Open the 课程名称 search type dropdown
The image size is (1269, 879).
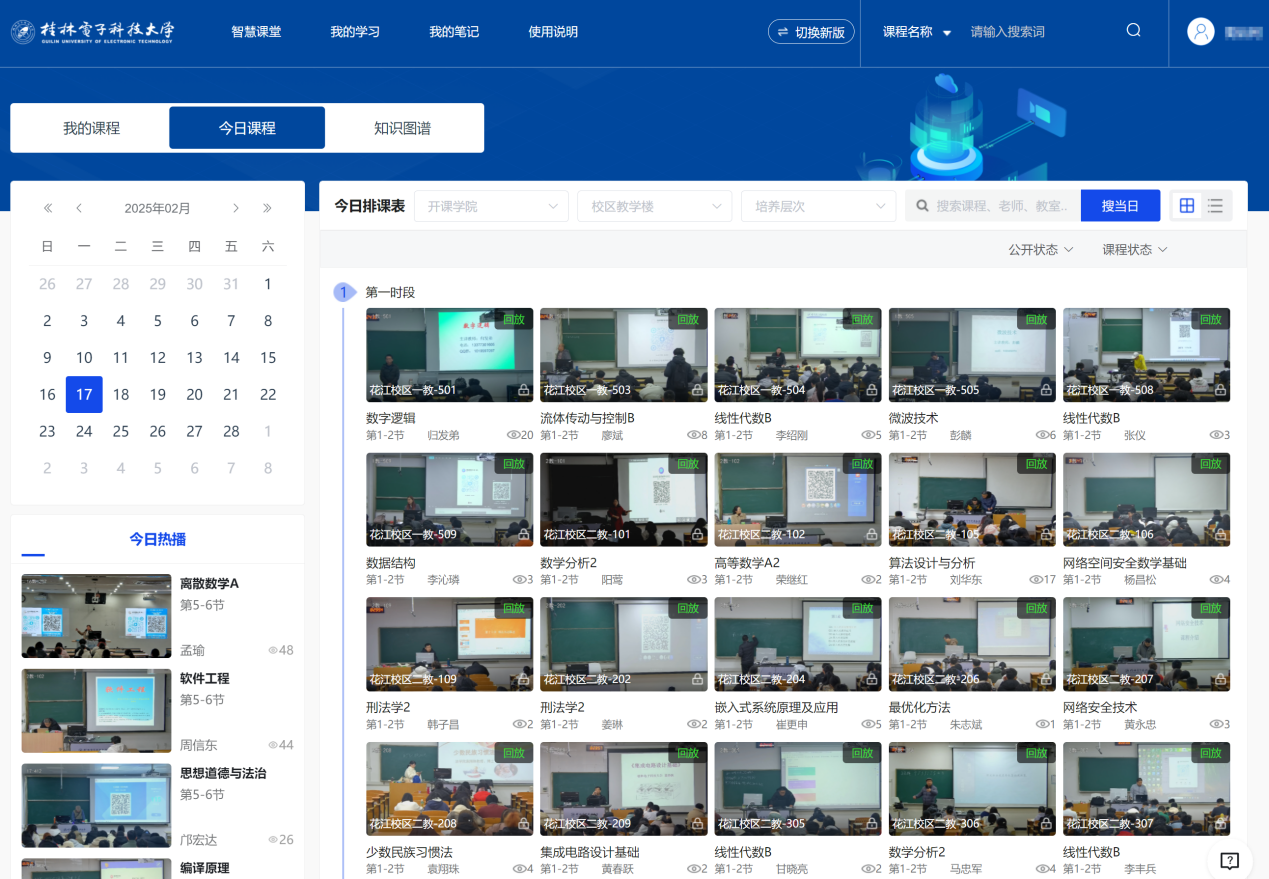(917, 32)
